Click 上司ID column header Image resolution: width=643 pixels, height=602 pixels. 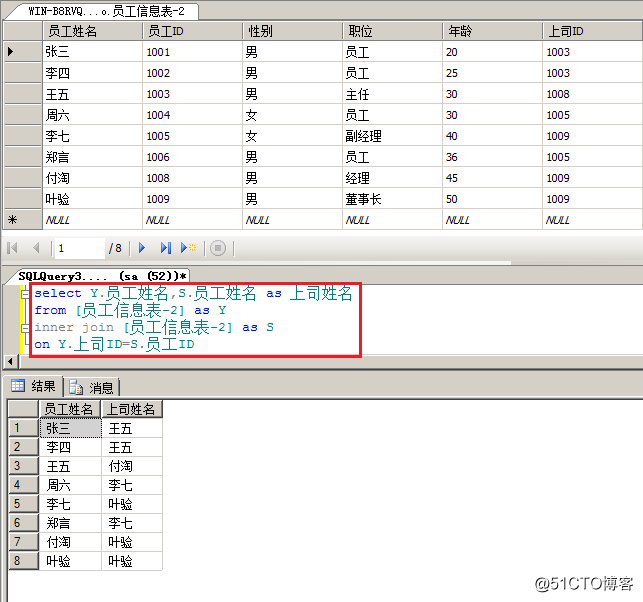point(593,31)
